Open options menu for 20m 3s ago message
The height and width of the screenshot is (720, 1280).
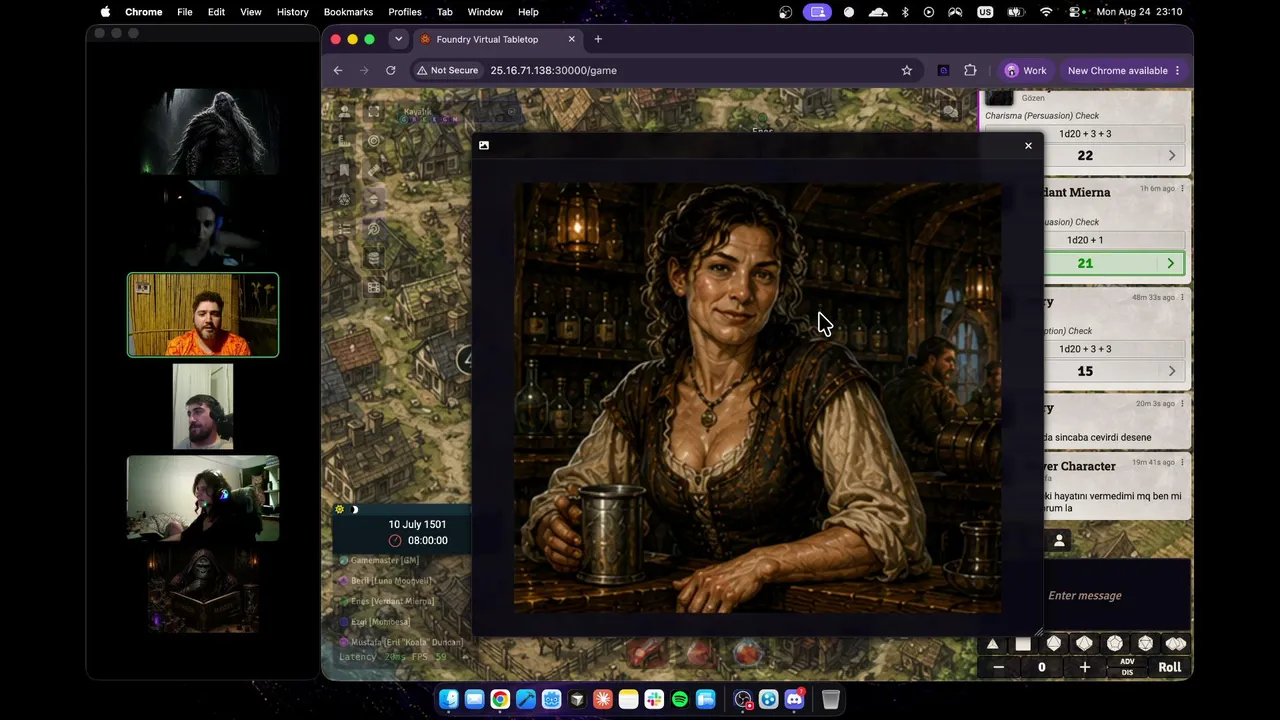click(x=1182, y=404)
